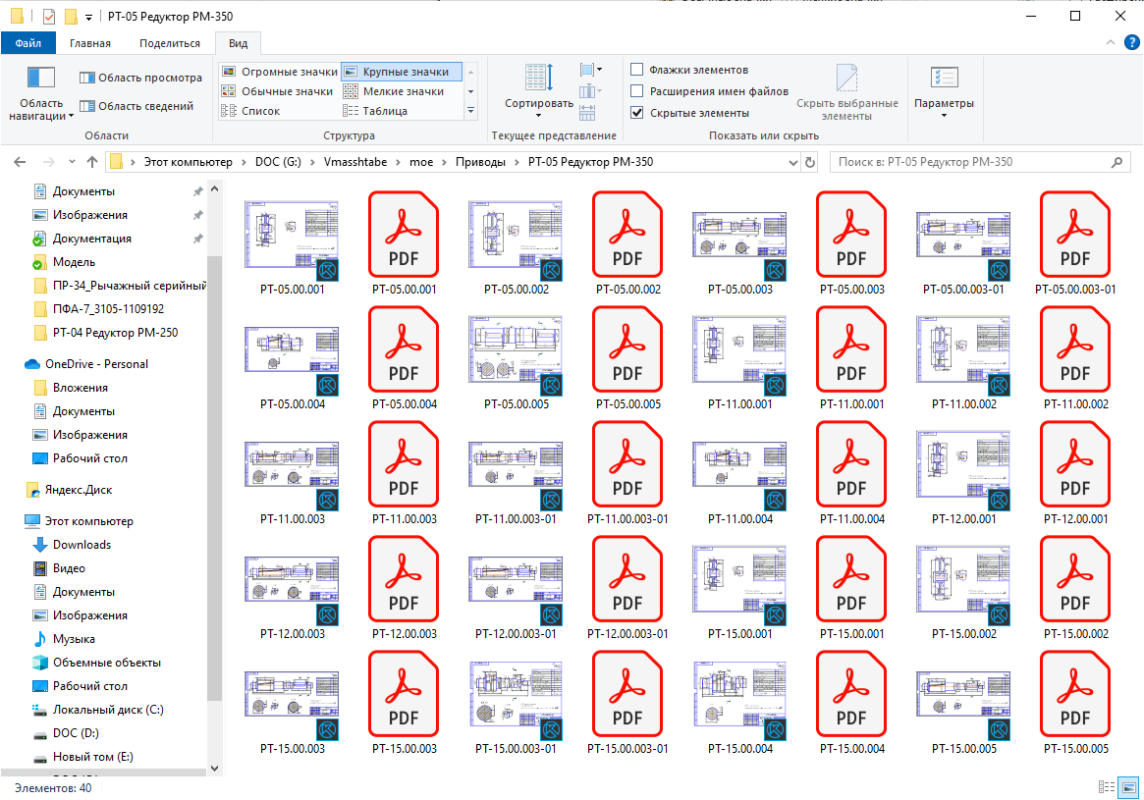Toggle the Details pane (Область сведений)

(136, 106)
